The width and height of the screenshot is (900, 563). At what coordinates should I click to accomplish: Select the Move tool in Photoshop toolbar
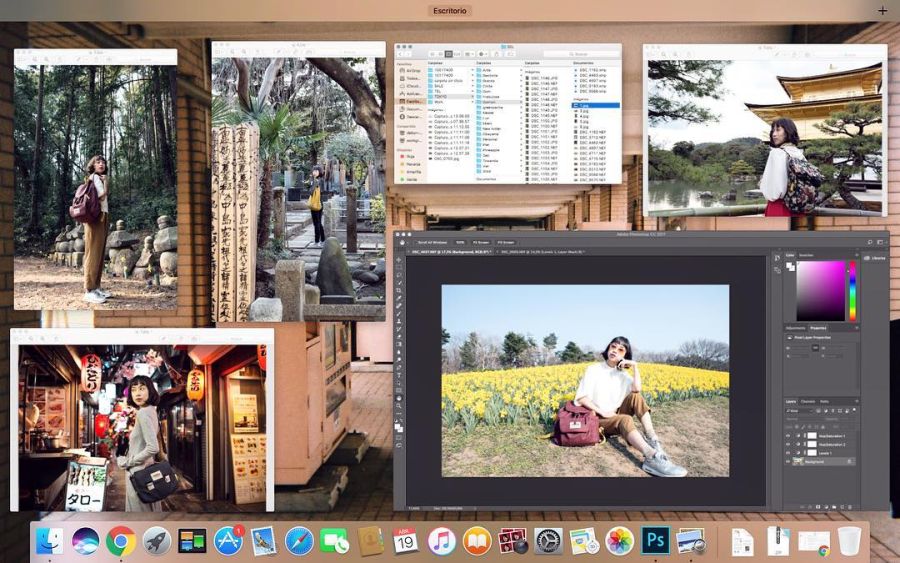(399, 260)
